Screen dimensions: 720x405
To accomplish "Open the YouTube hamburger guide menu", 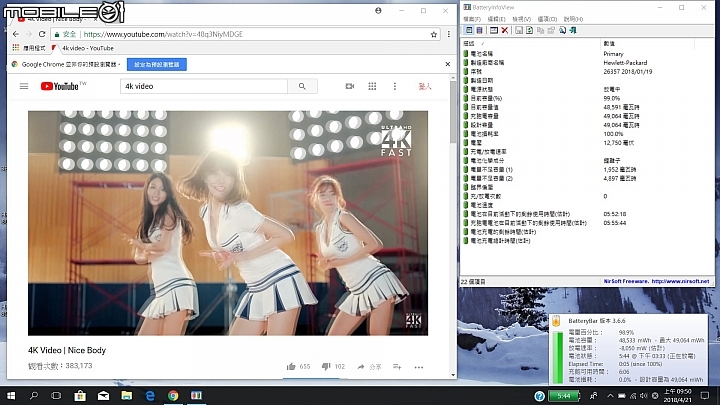I will pyautogui.click(x=24, y=86).
